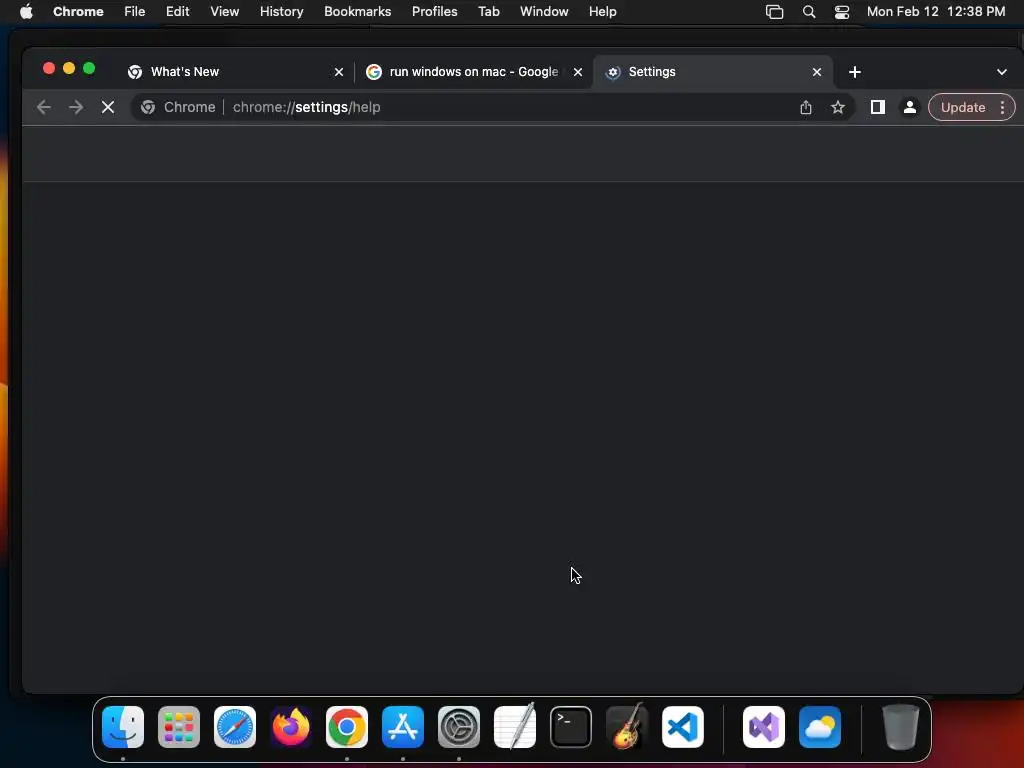
Task: Open the Help menu
Action: (x=602, y=12)
